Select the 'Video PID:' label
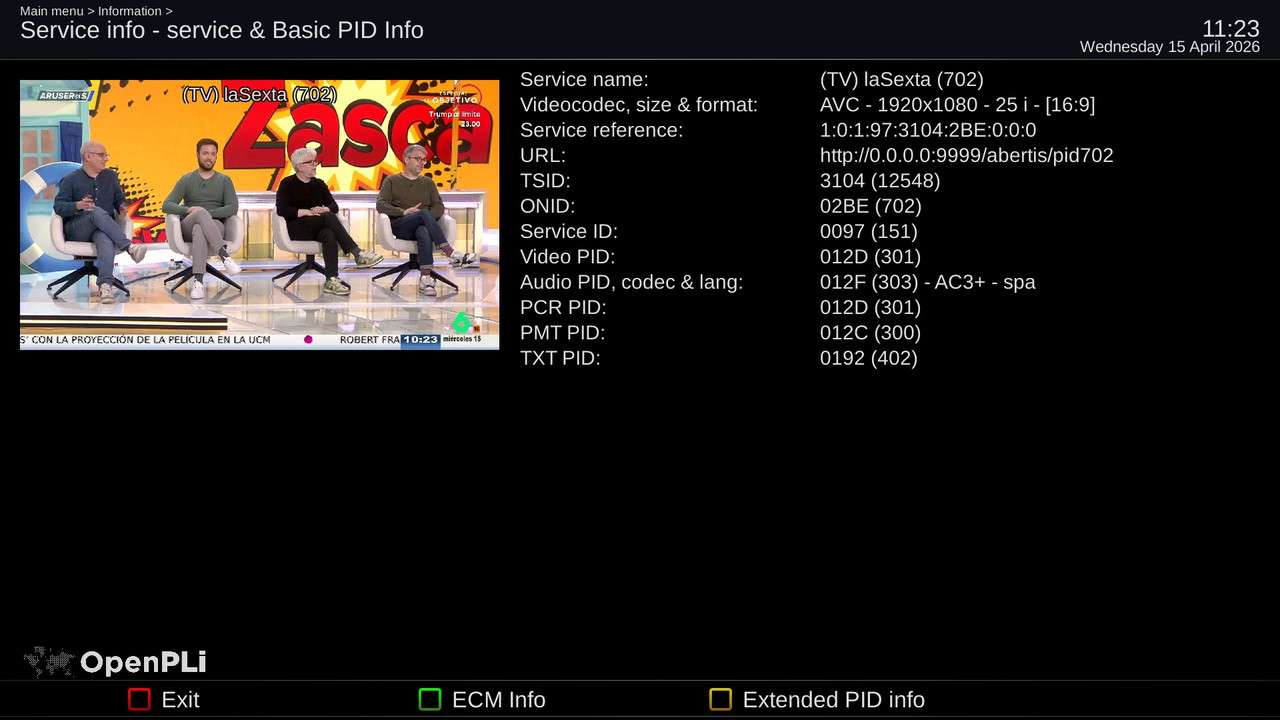The image size is (1280, 720). [567, 257]
